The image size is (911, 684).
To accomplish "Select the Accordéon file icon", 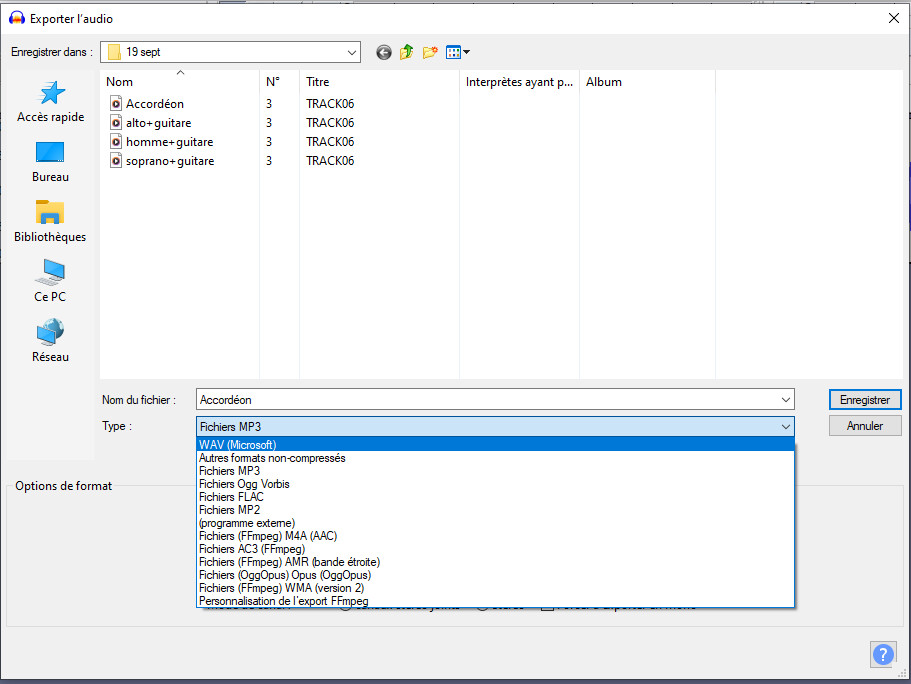I will [116, 103].
